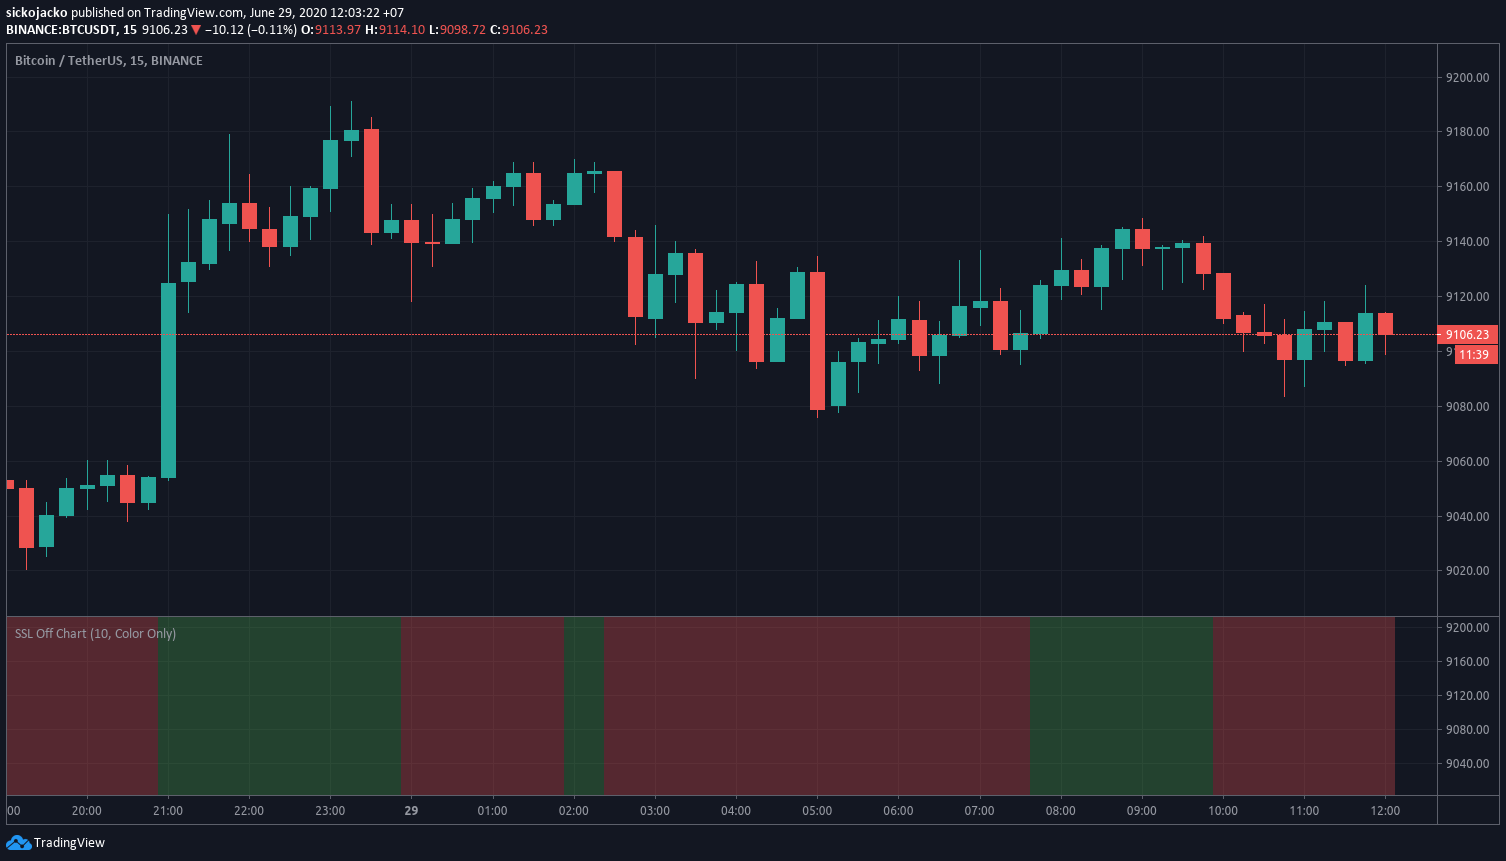Image resolution: width=1506 pixels, height=861 pixels.
Task: Click the 10:00 time axis label
Action: [x=1223, y=811]
